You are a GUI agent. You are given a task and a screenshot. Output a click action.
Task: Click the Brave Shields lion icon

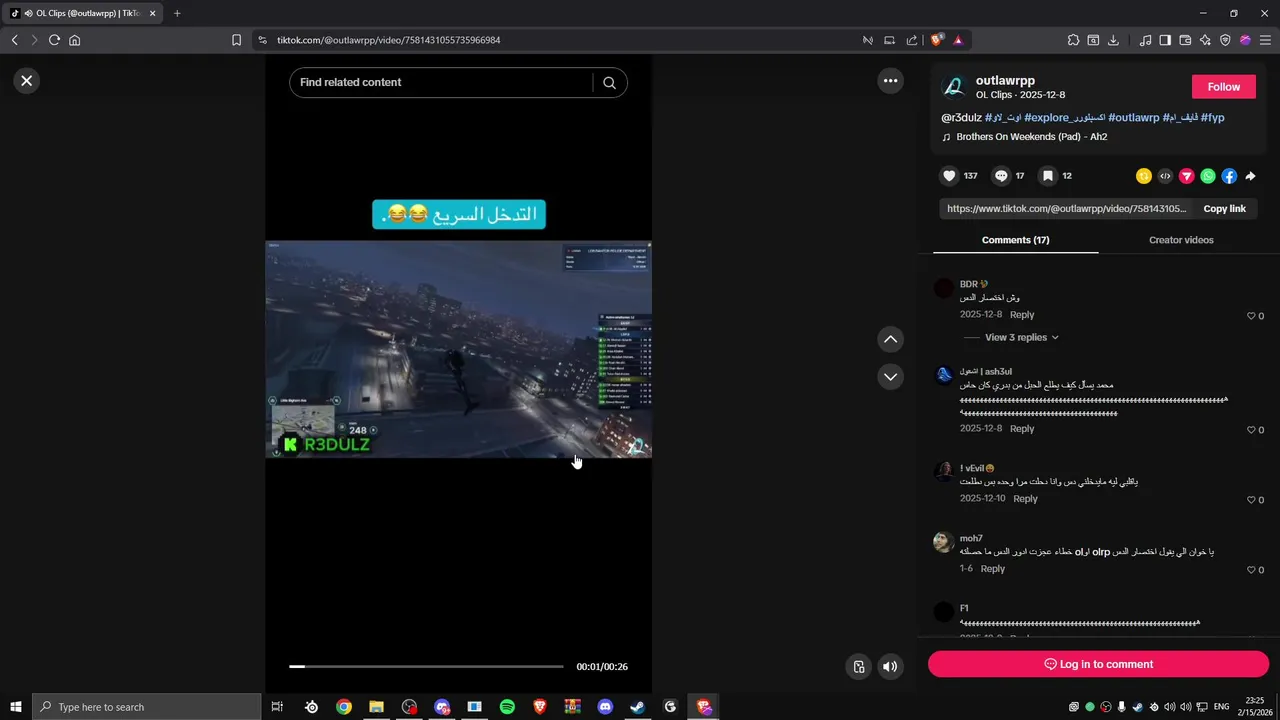coord(936,40)
